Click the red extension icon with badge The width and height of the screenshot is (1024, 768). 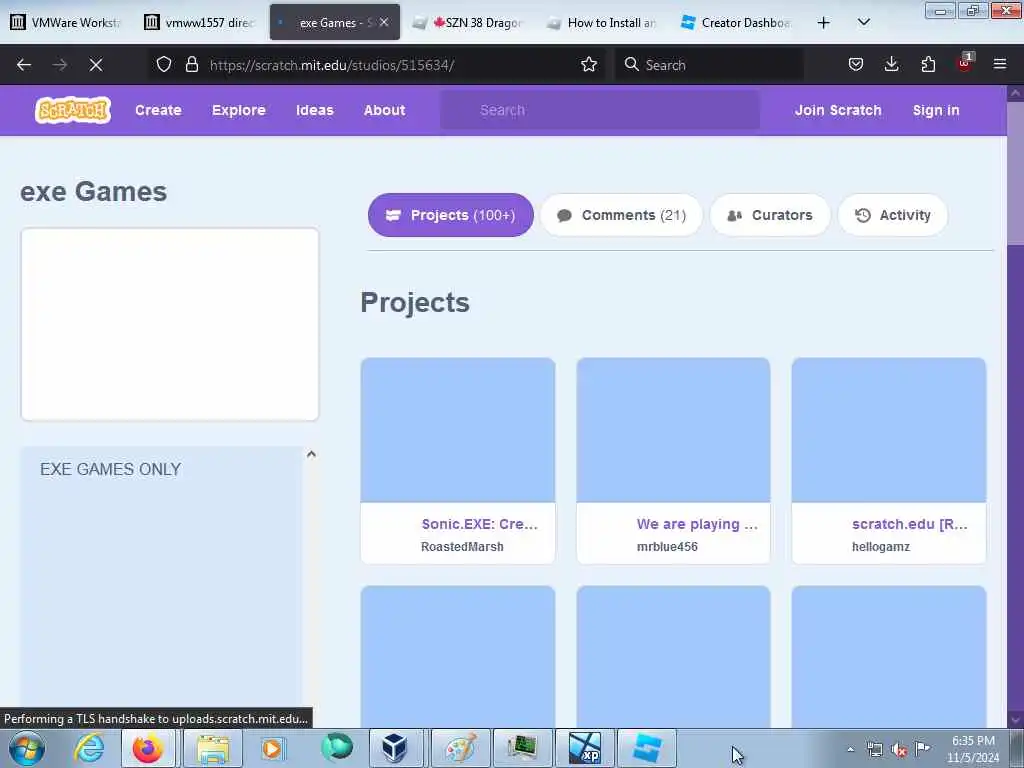[965, 63]
